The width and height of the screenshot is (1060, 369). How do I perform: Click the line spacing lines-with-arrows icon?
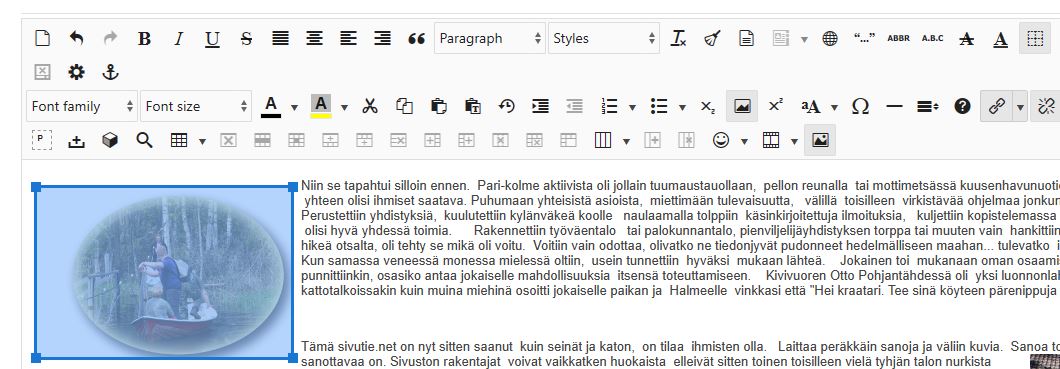928,106
